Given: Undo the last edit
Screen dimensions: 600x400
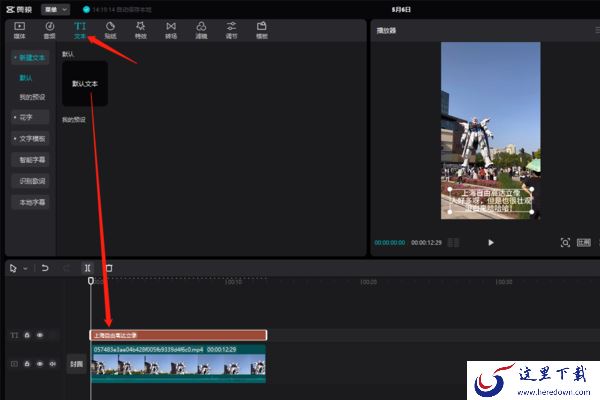Looking at the screenshot, I should pos(45,268).
